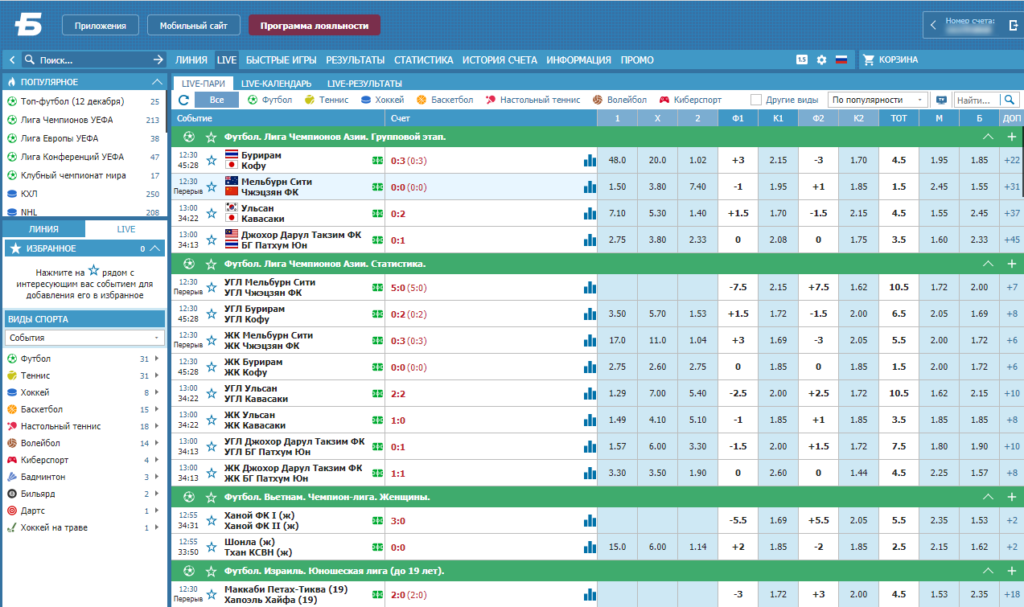Image resolution: width=1024 pixels, height=607 pixels.
Task: Open settings gear in top navigation
Action: click(822, 59)
